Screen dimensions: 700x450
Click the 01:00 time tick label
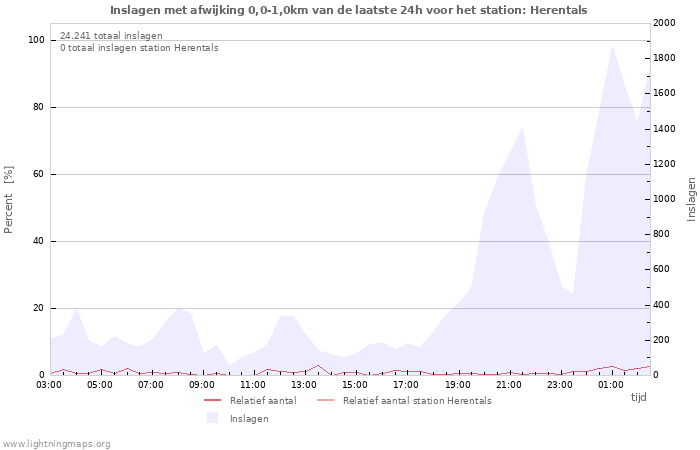(x=611, y=385)
